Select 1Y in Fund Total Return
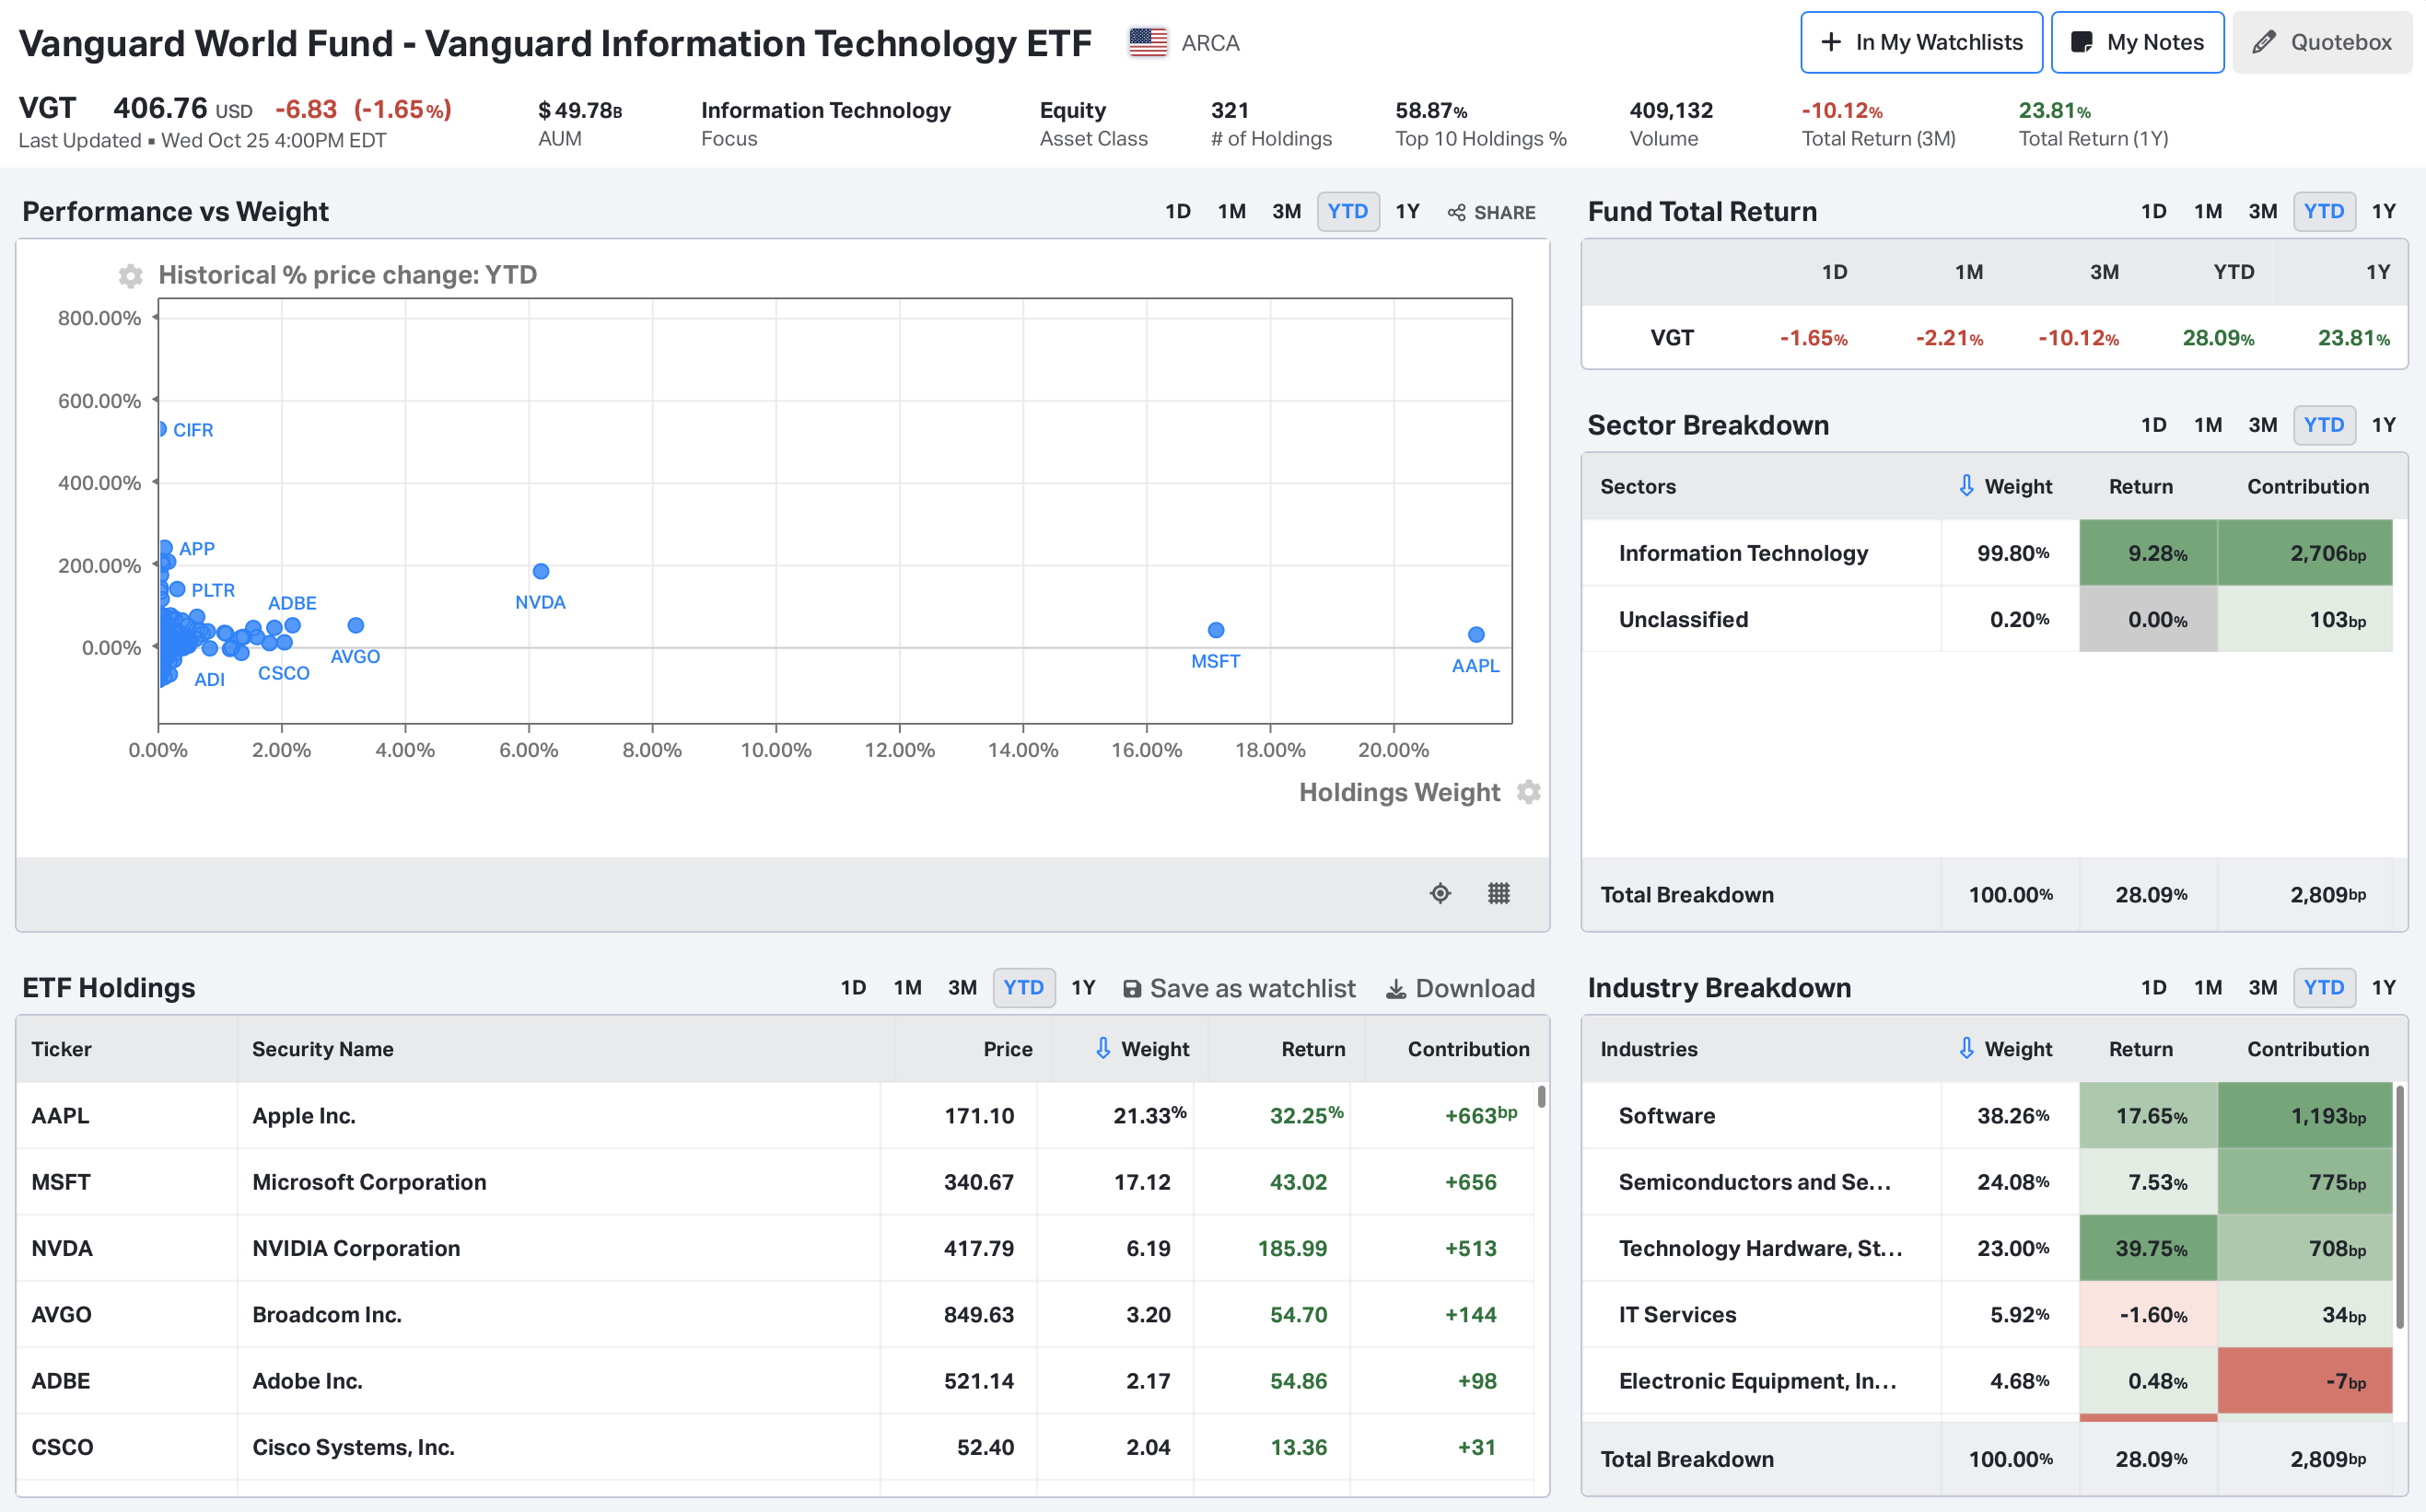2426x1512 pixels. pyautogui.click(x=2384, y=211)
